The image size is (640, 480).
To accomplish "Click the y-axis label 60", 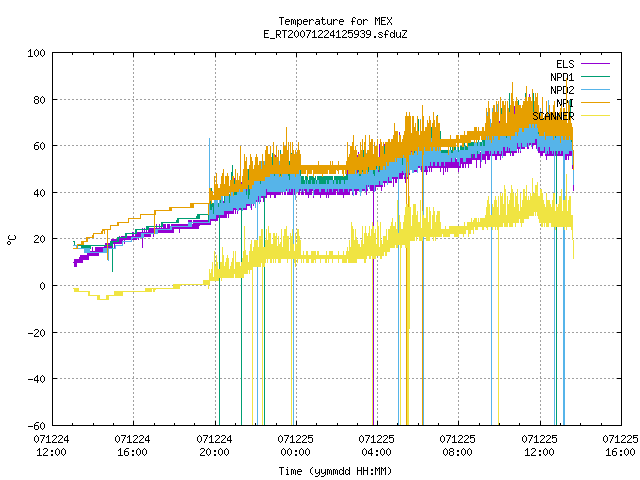I will [x=39, y=146].
